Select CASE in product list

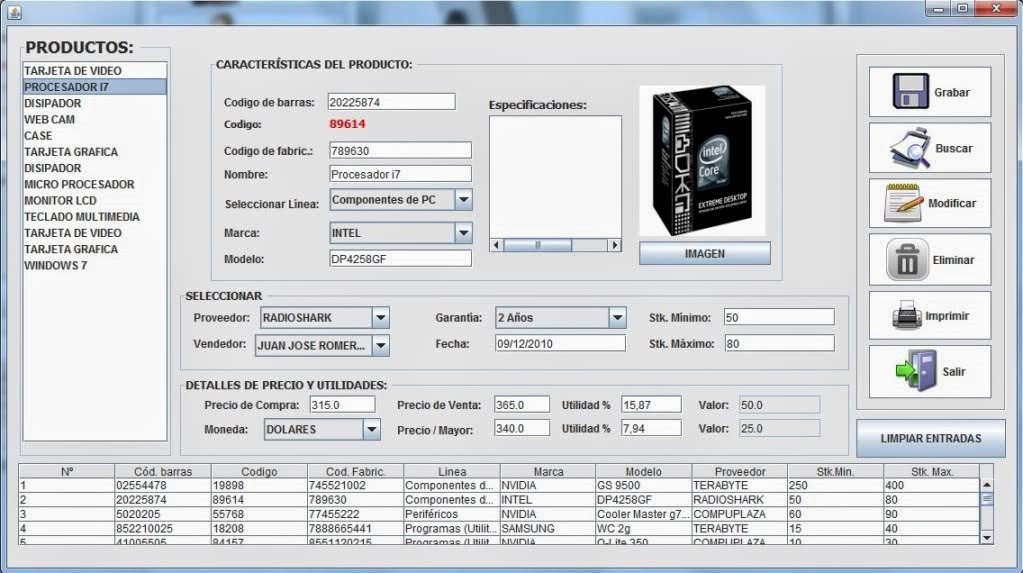[x=95, y=136]
